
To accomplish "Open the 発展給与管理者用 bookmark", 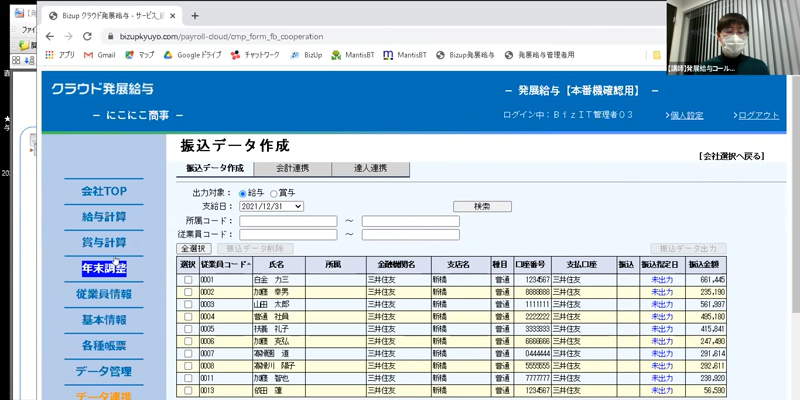I will 539,55.
